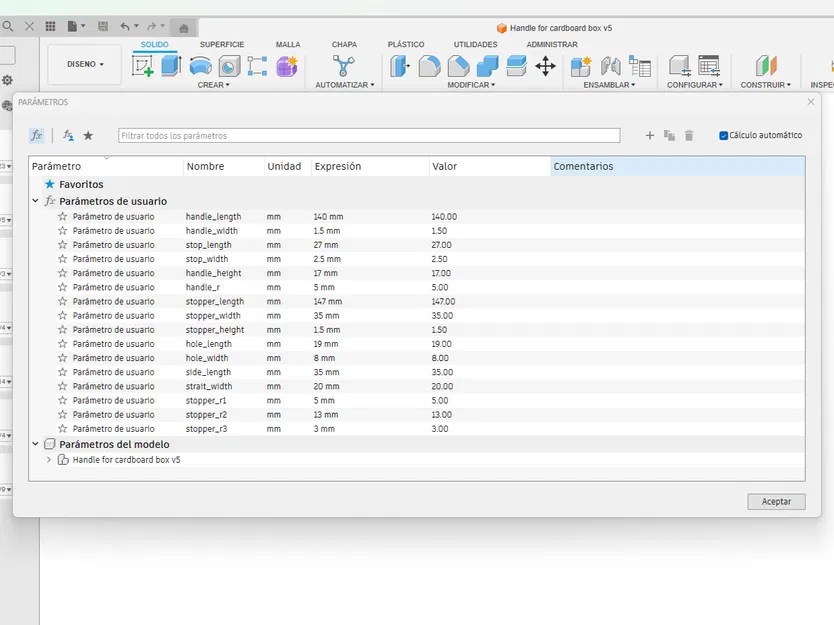Open the DISEÑO workspace dropdown
The image size is (834, 625).
[x=85, y=64]
